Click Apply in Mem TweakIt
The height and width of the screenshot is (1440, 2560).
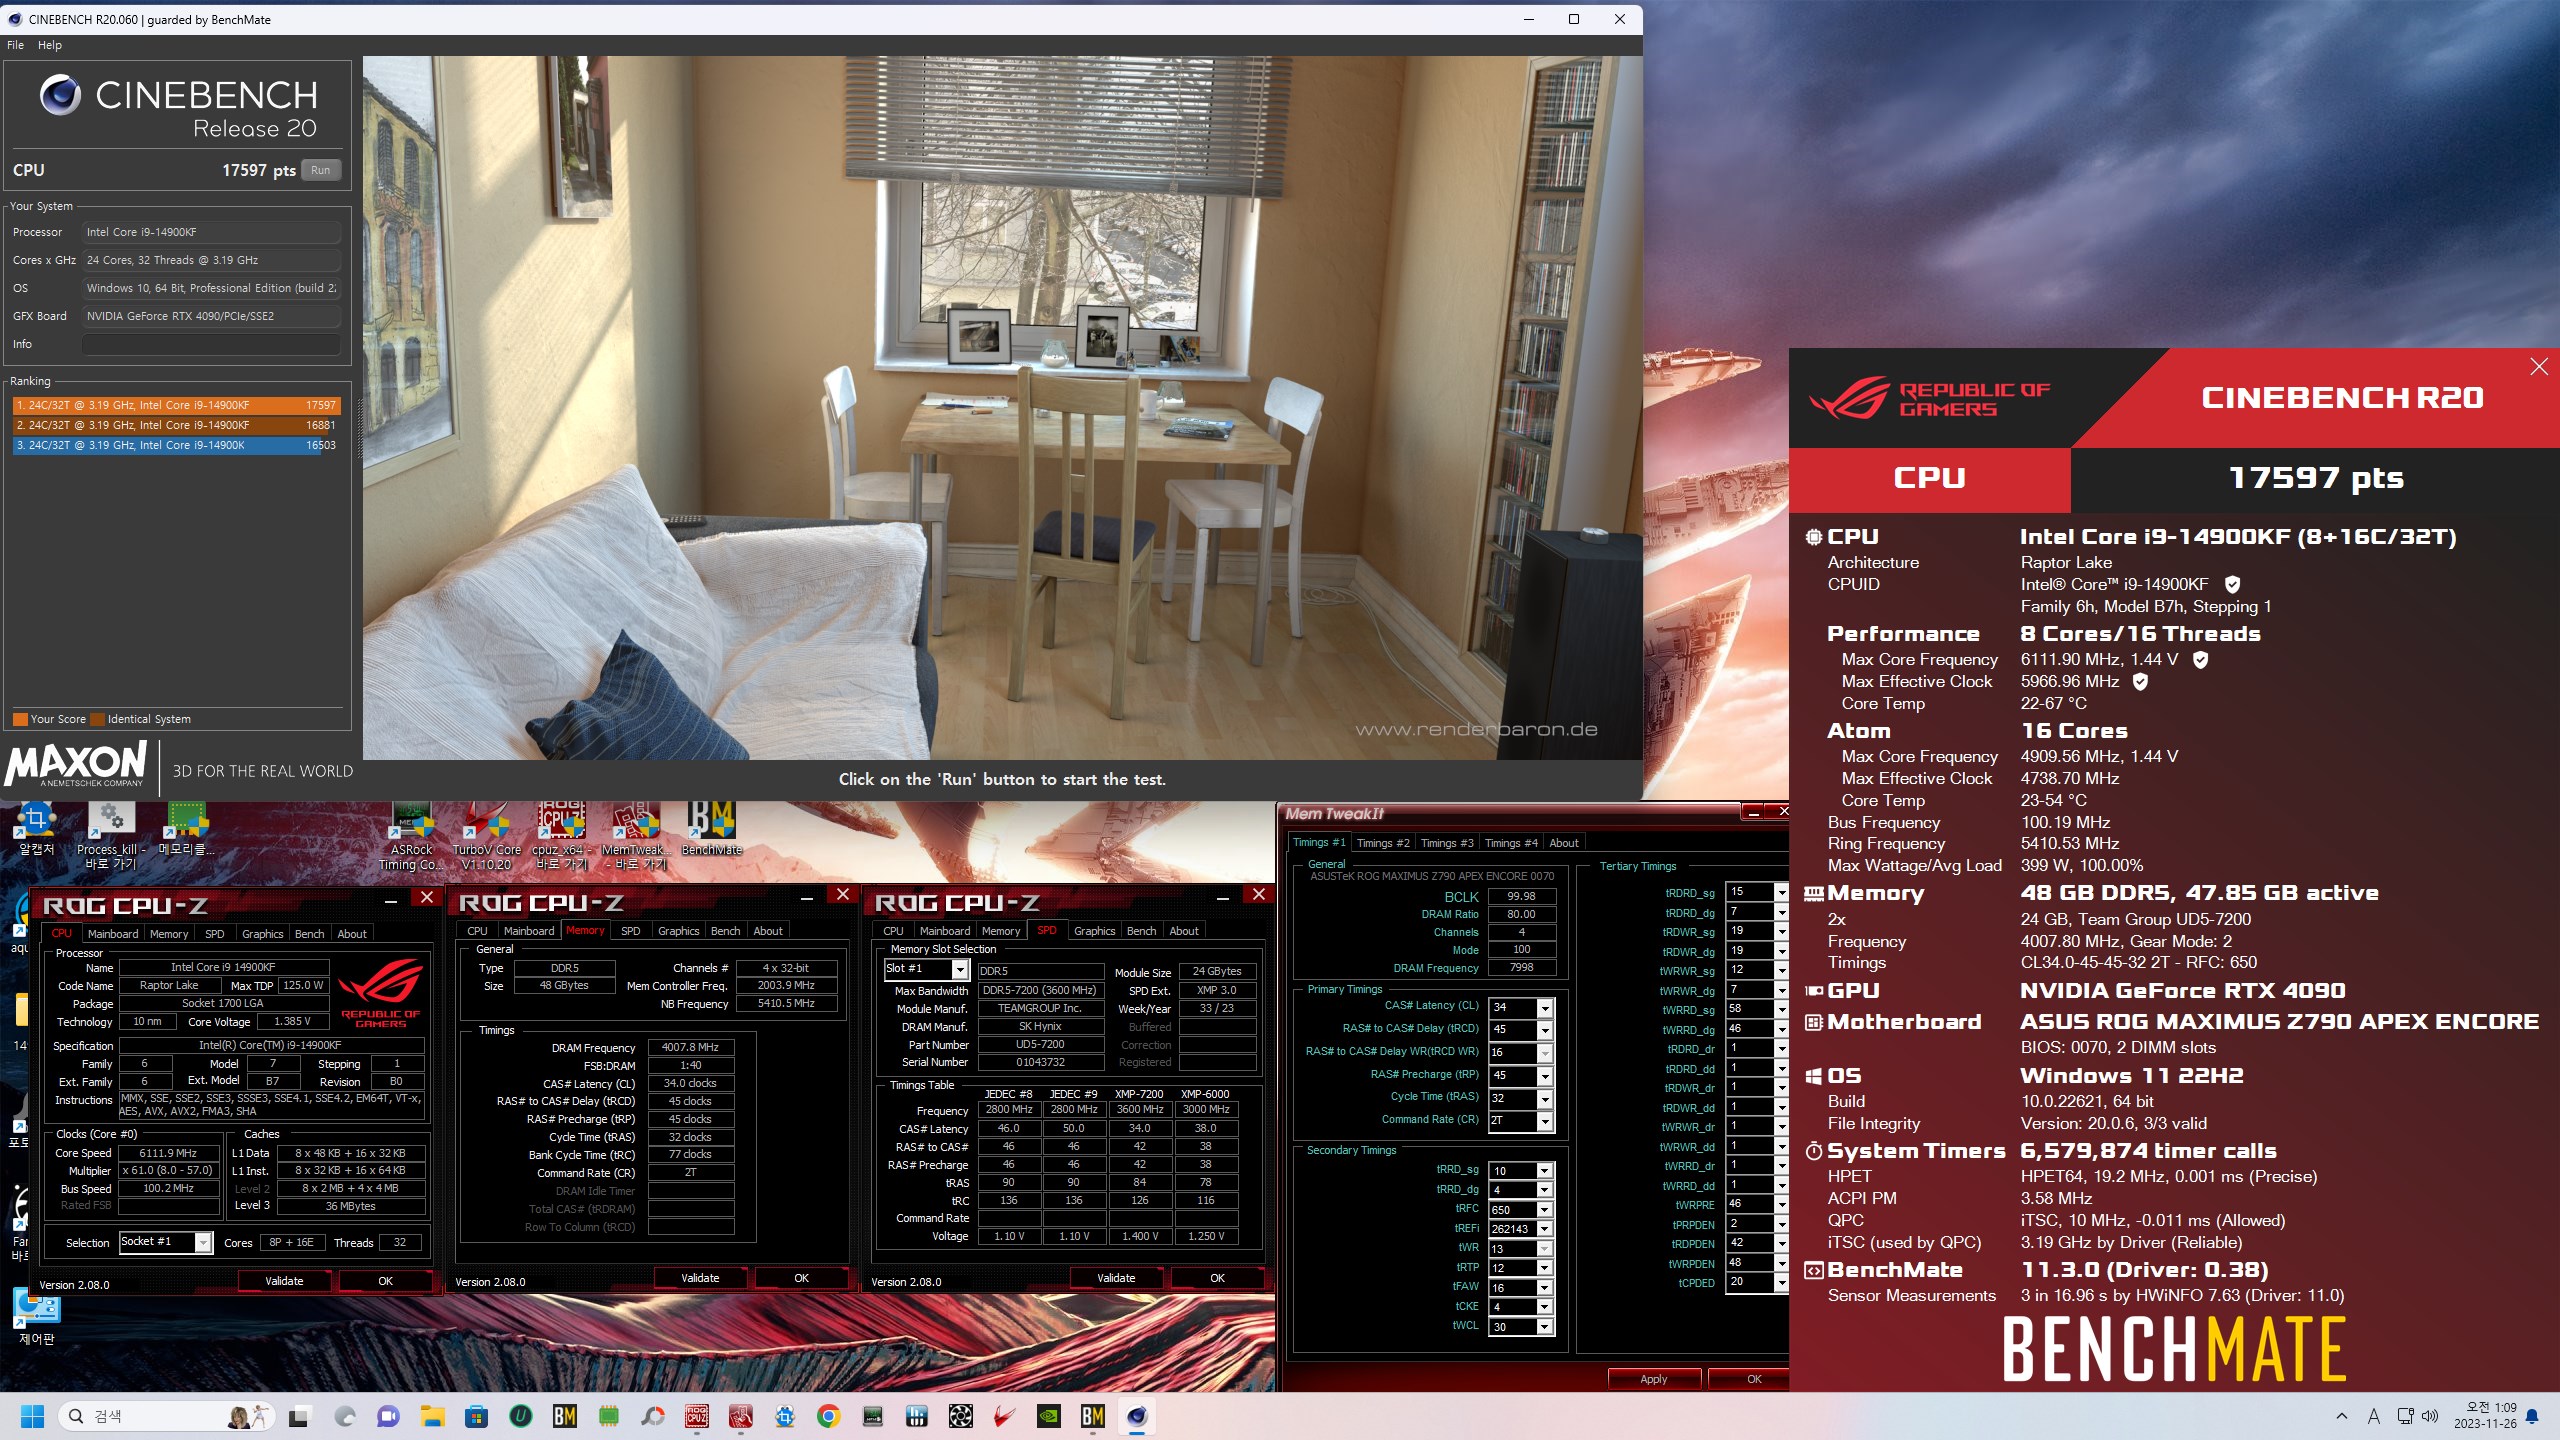[x=1654, y=1379]
